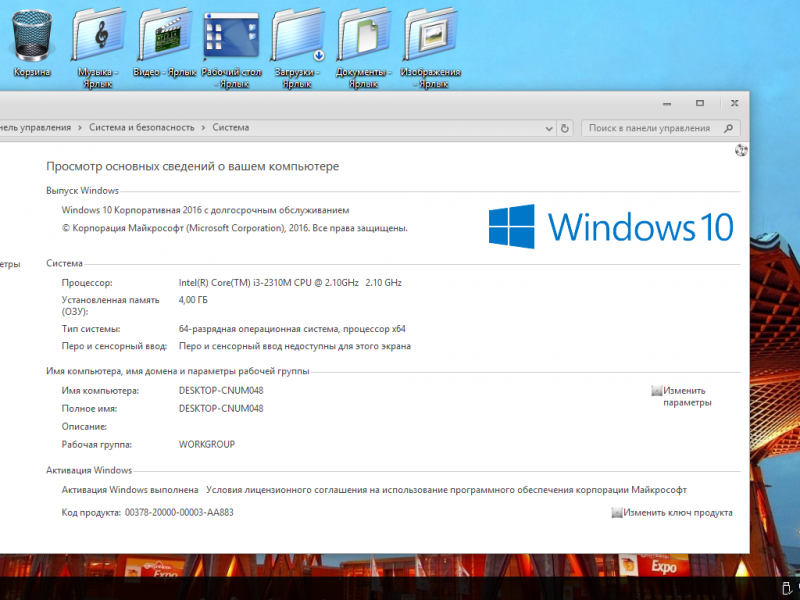Click the Корпорация Майкрософт copyright line

(x=235, y=228)
